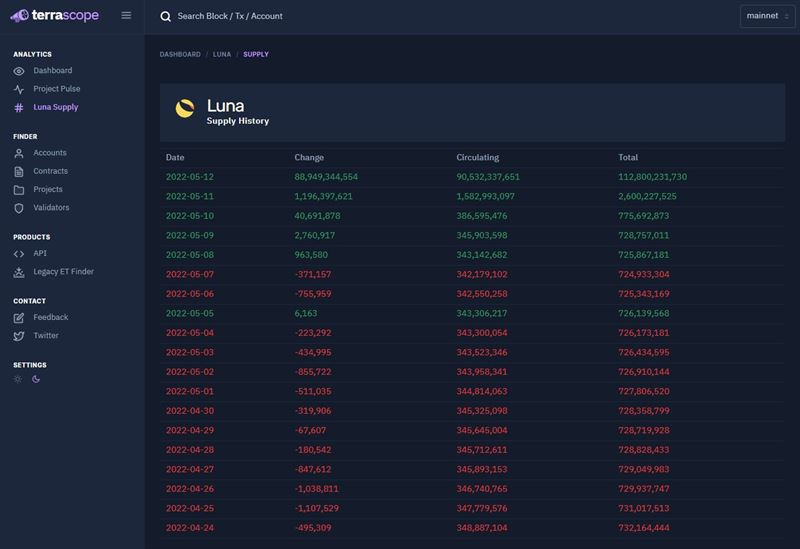
Task: Click circulating value 386,595,476
Action: pos(482,216)
